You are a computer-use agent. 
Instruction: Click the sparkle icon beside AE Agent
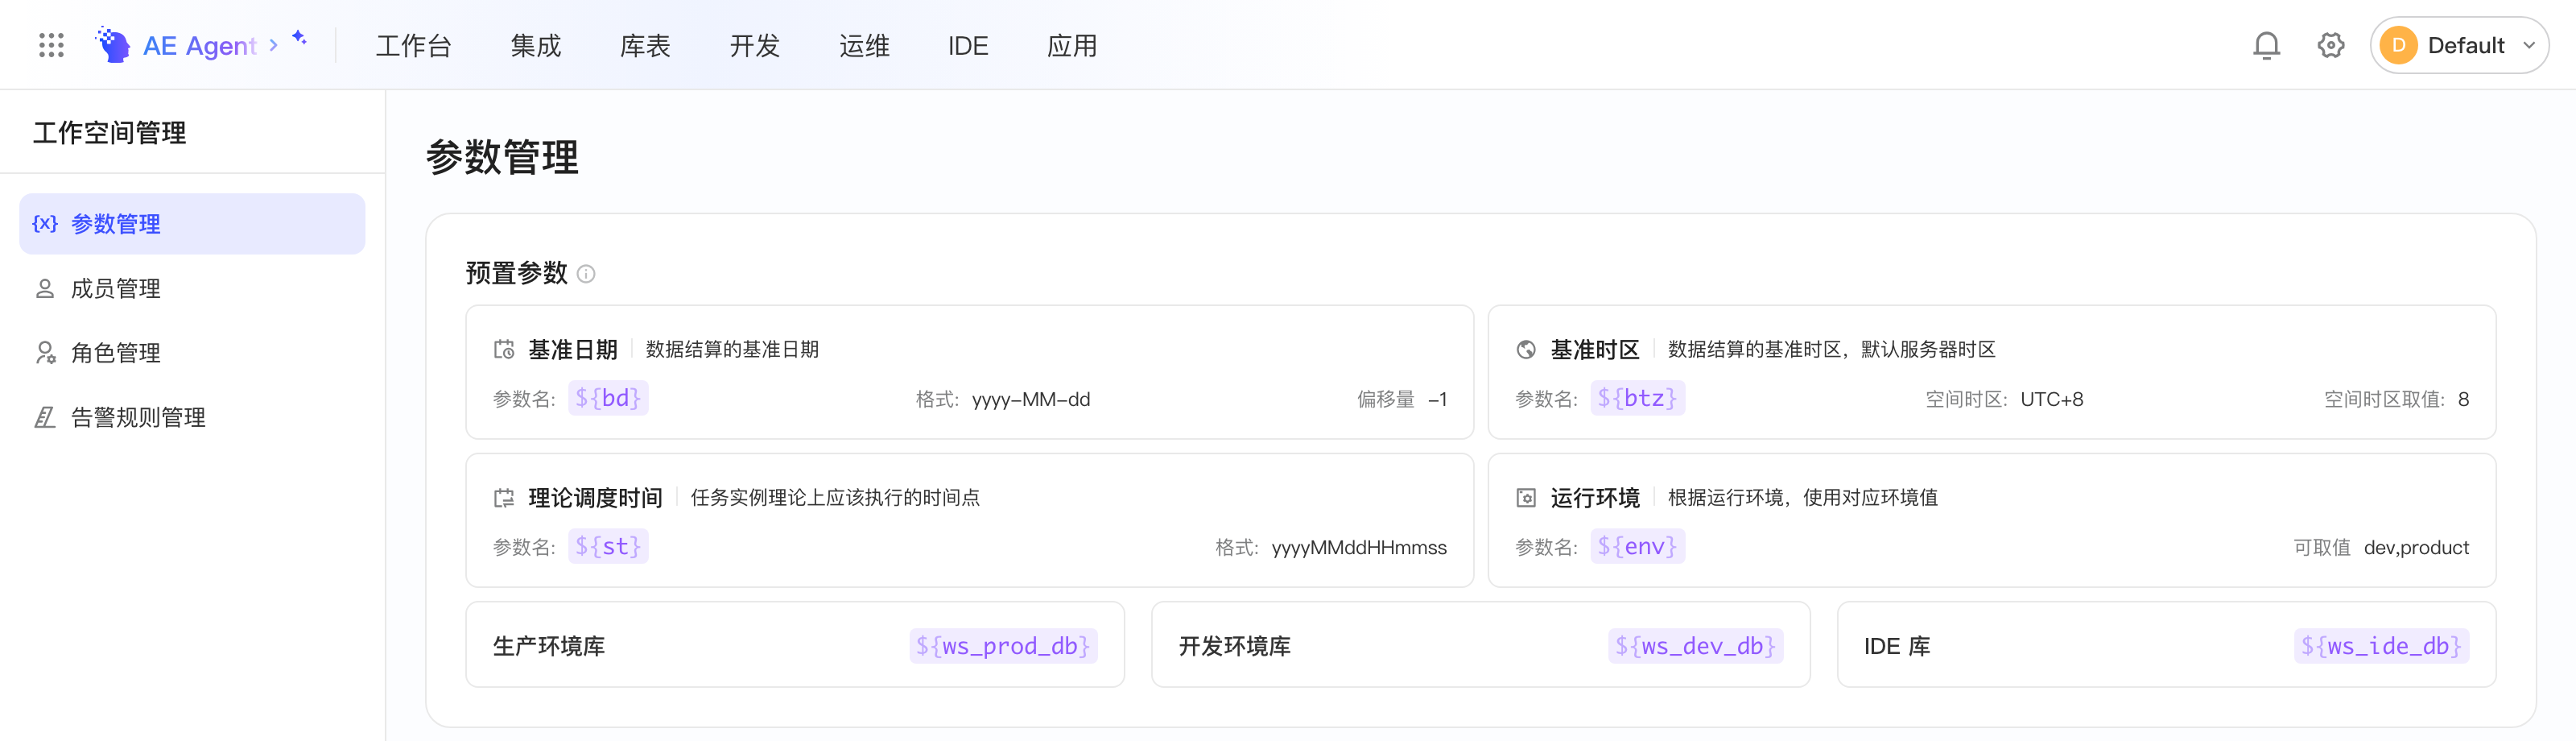click(x=299, y=37)
